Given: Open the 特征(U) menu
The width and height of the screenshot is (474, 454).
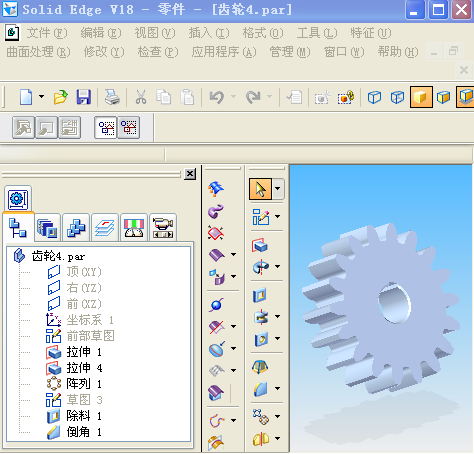Looking at the screenshot, I should 371,33.
